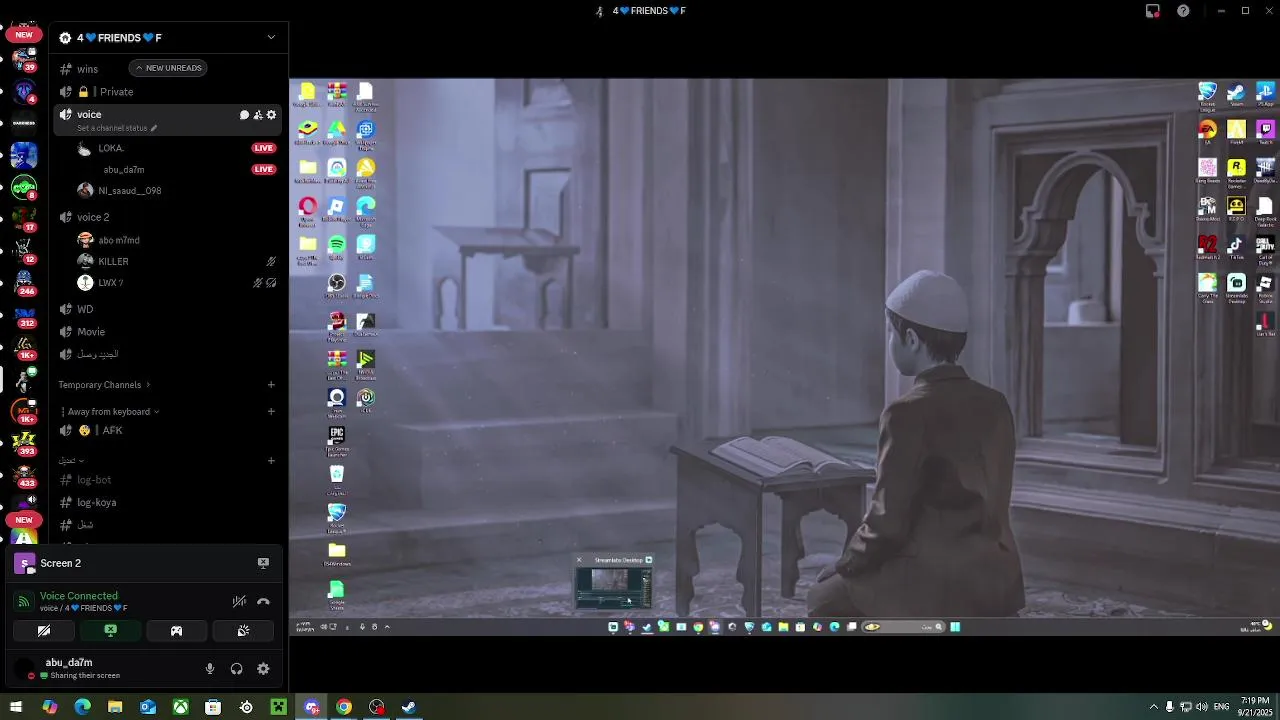Toggle camera on in voice panel
Viewport: 1280px width, 720px height.
(44, 631)
